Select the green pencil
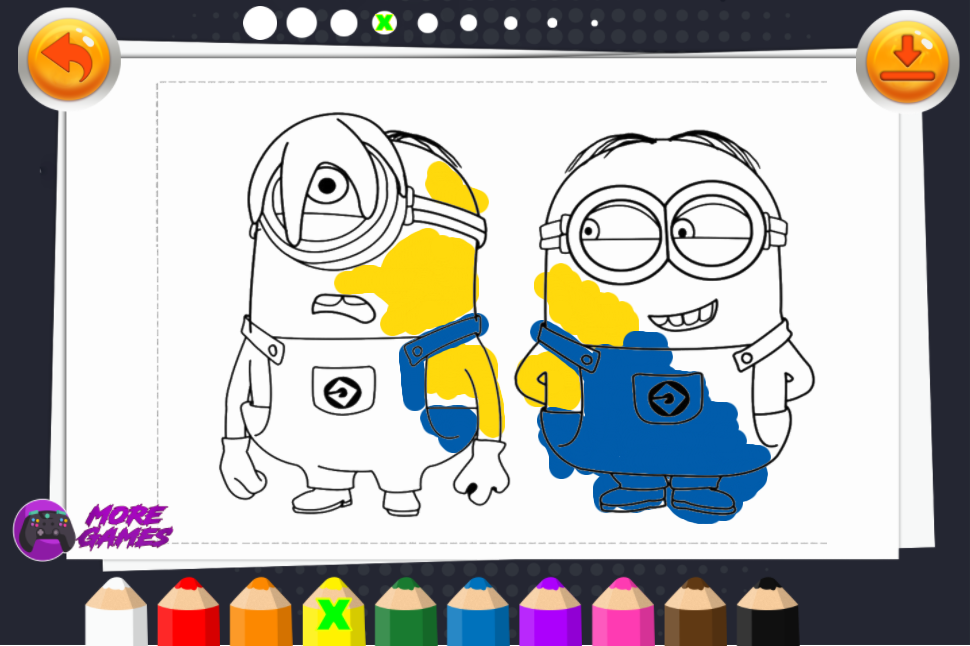The image size is (970, 646). [406, 613]
